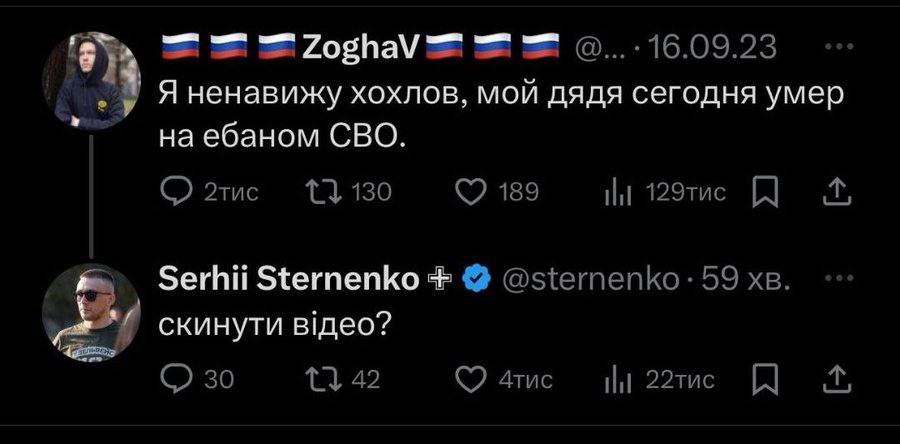
Task: Bookmark Serhii Sternenko's reply
Action: click(x=765, y=380)
